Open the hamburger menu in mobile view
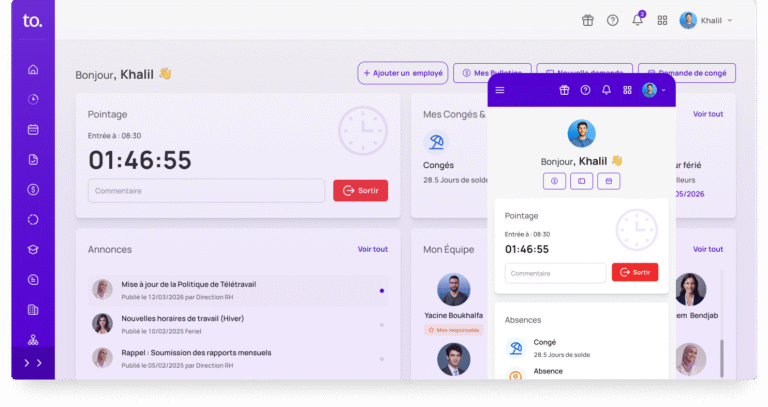Viewport: 768px width, 407px height. click(x=500, y=90)
